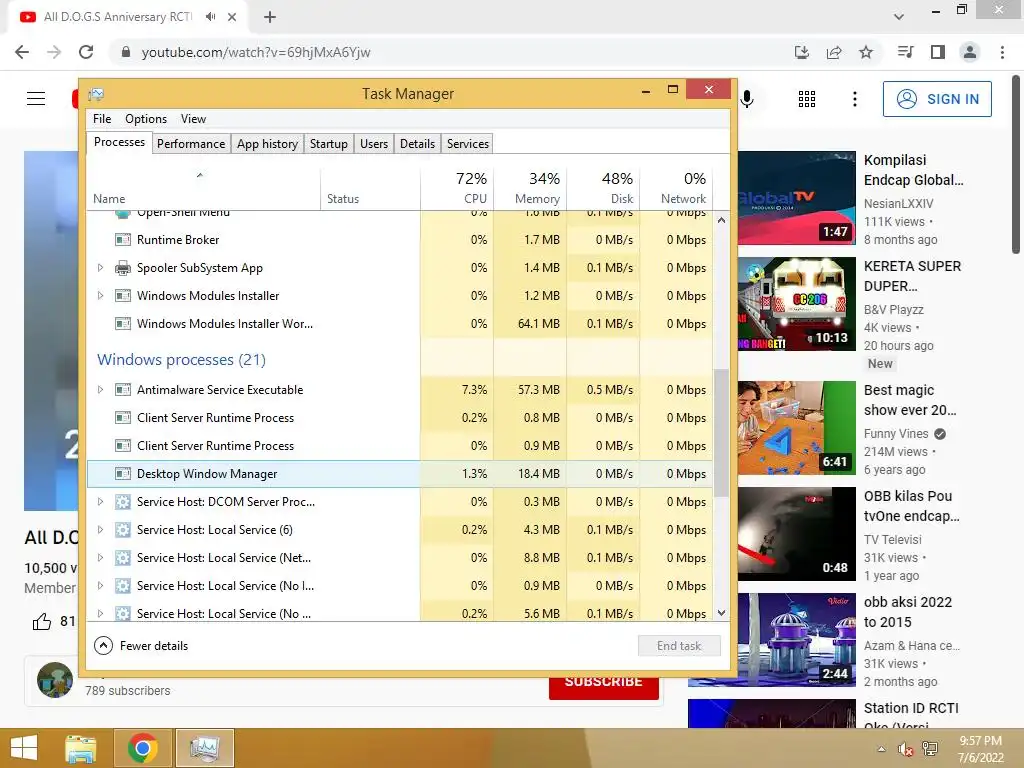
Task: Open the Best magic show ever thumbnail
Action: pos(797,428)
